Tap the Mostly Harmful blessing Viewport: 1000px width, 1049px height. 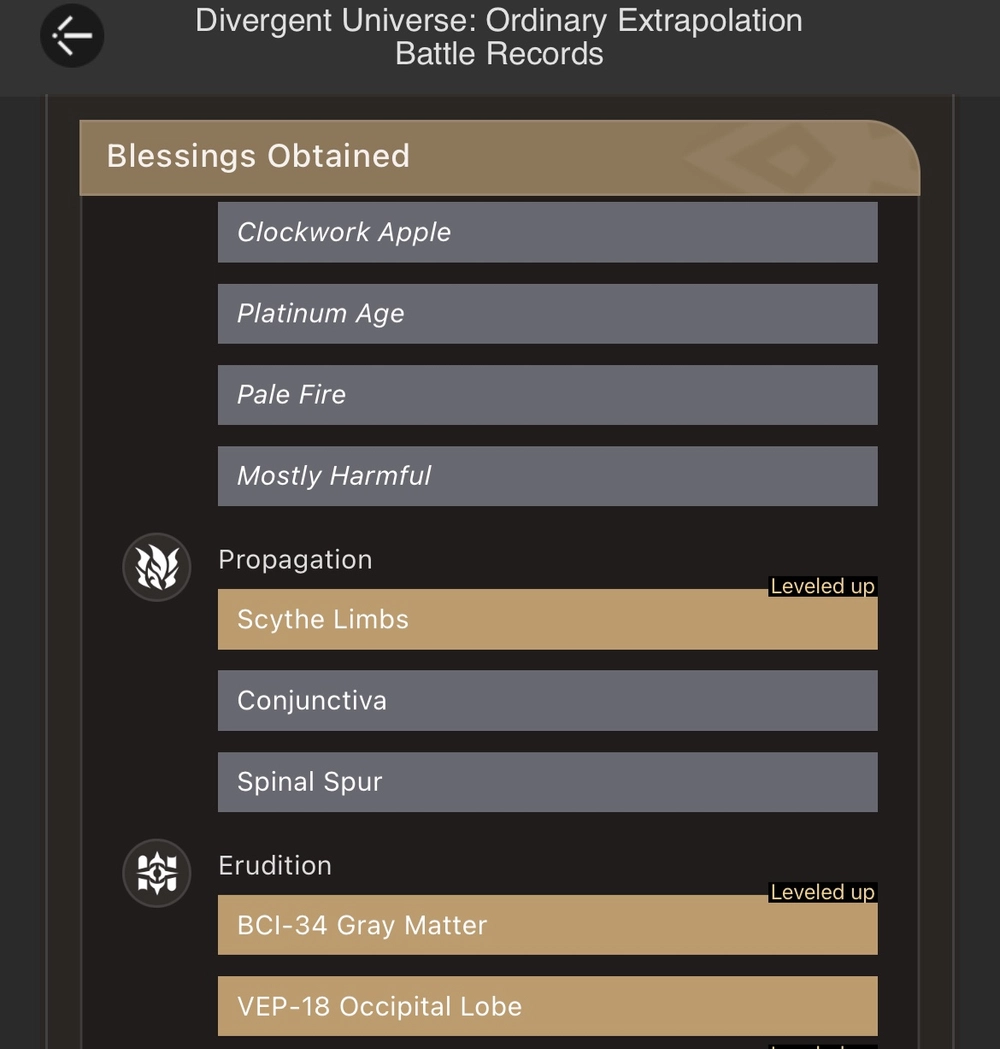tap(547, 476)
